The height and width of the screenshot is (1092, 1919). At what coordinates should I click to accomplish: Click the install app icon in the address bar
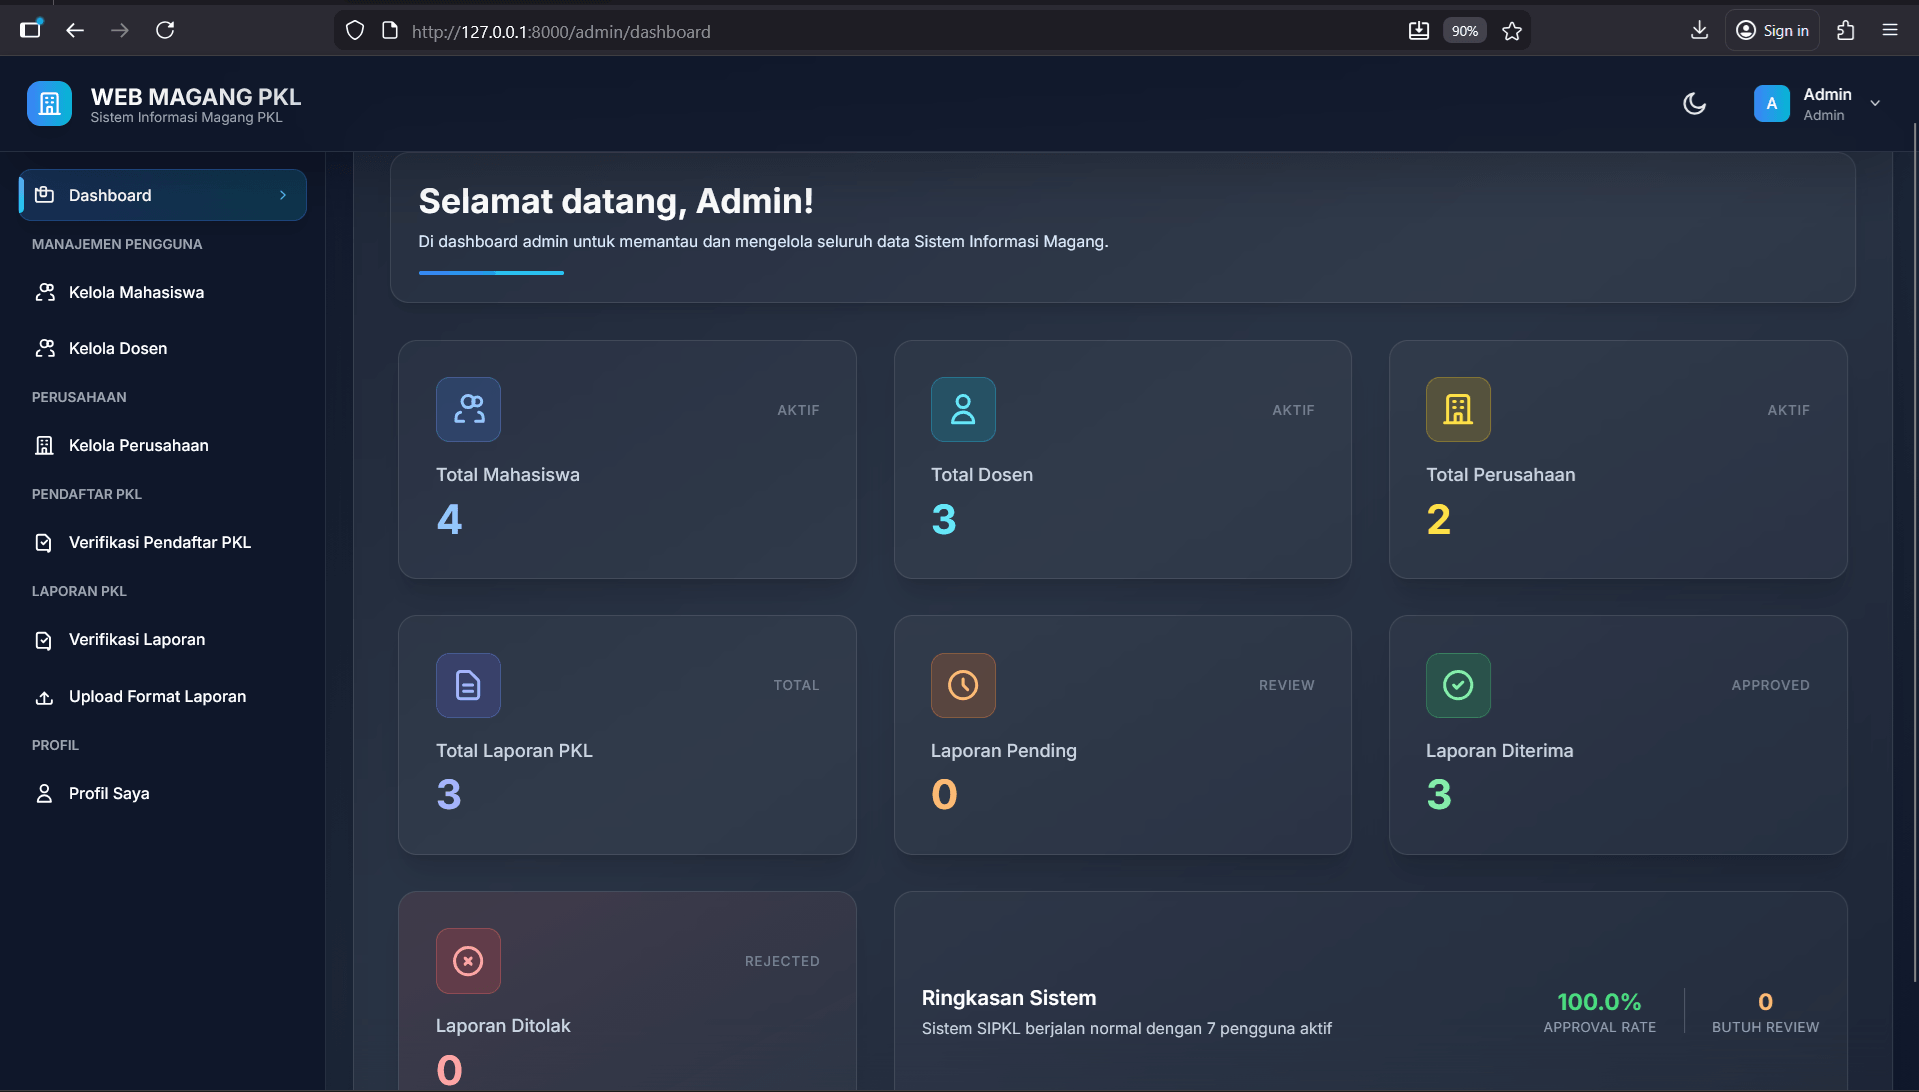point(1419,31)
